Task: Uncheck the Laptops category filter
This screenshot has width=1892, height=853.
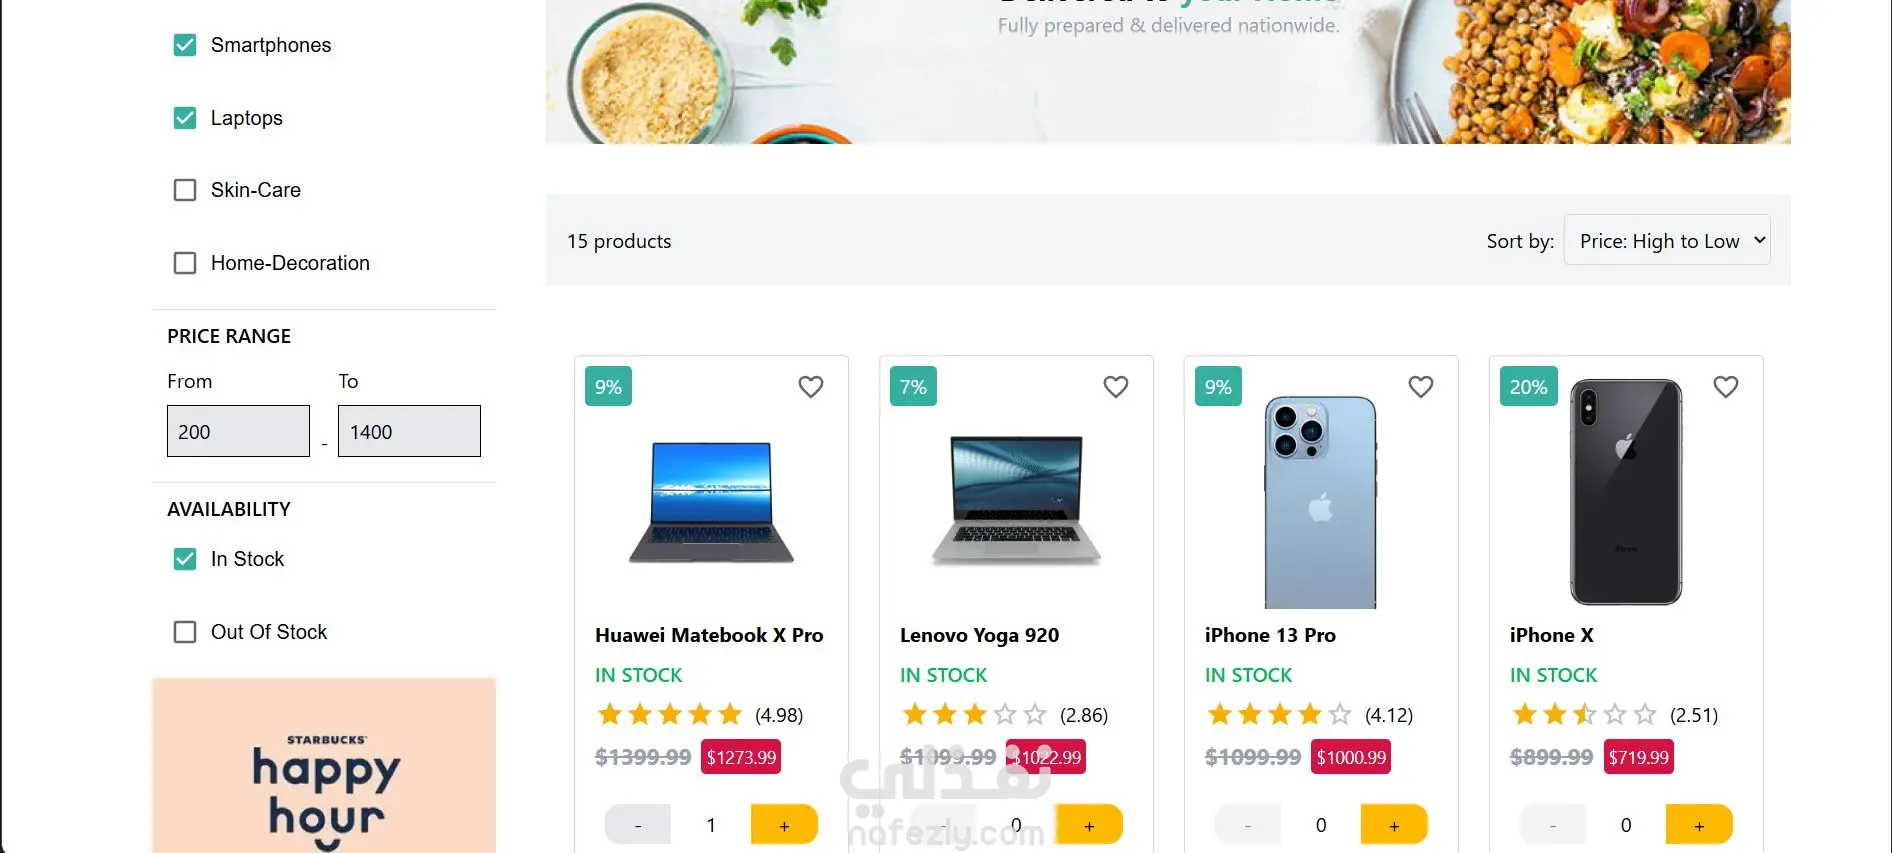Action: (x=185, y=118)
